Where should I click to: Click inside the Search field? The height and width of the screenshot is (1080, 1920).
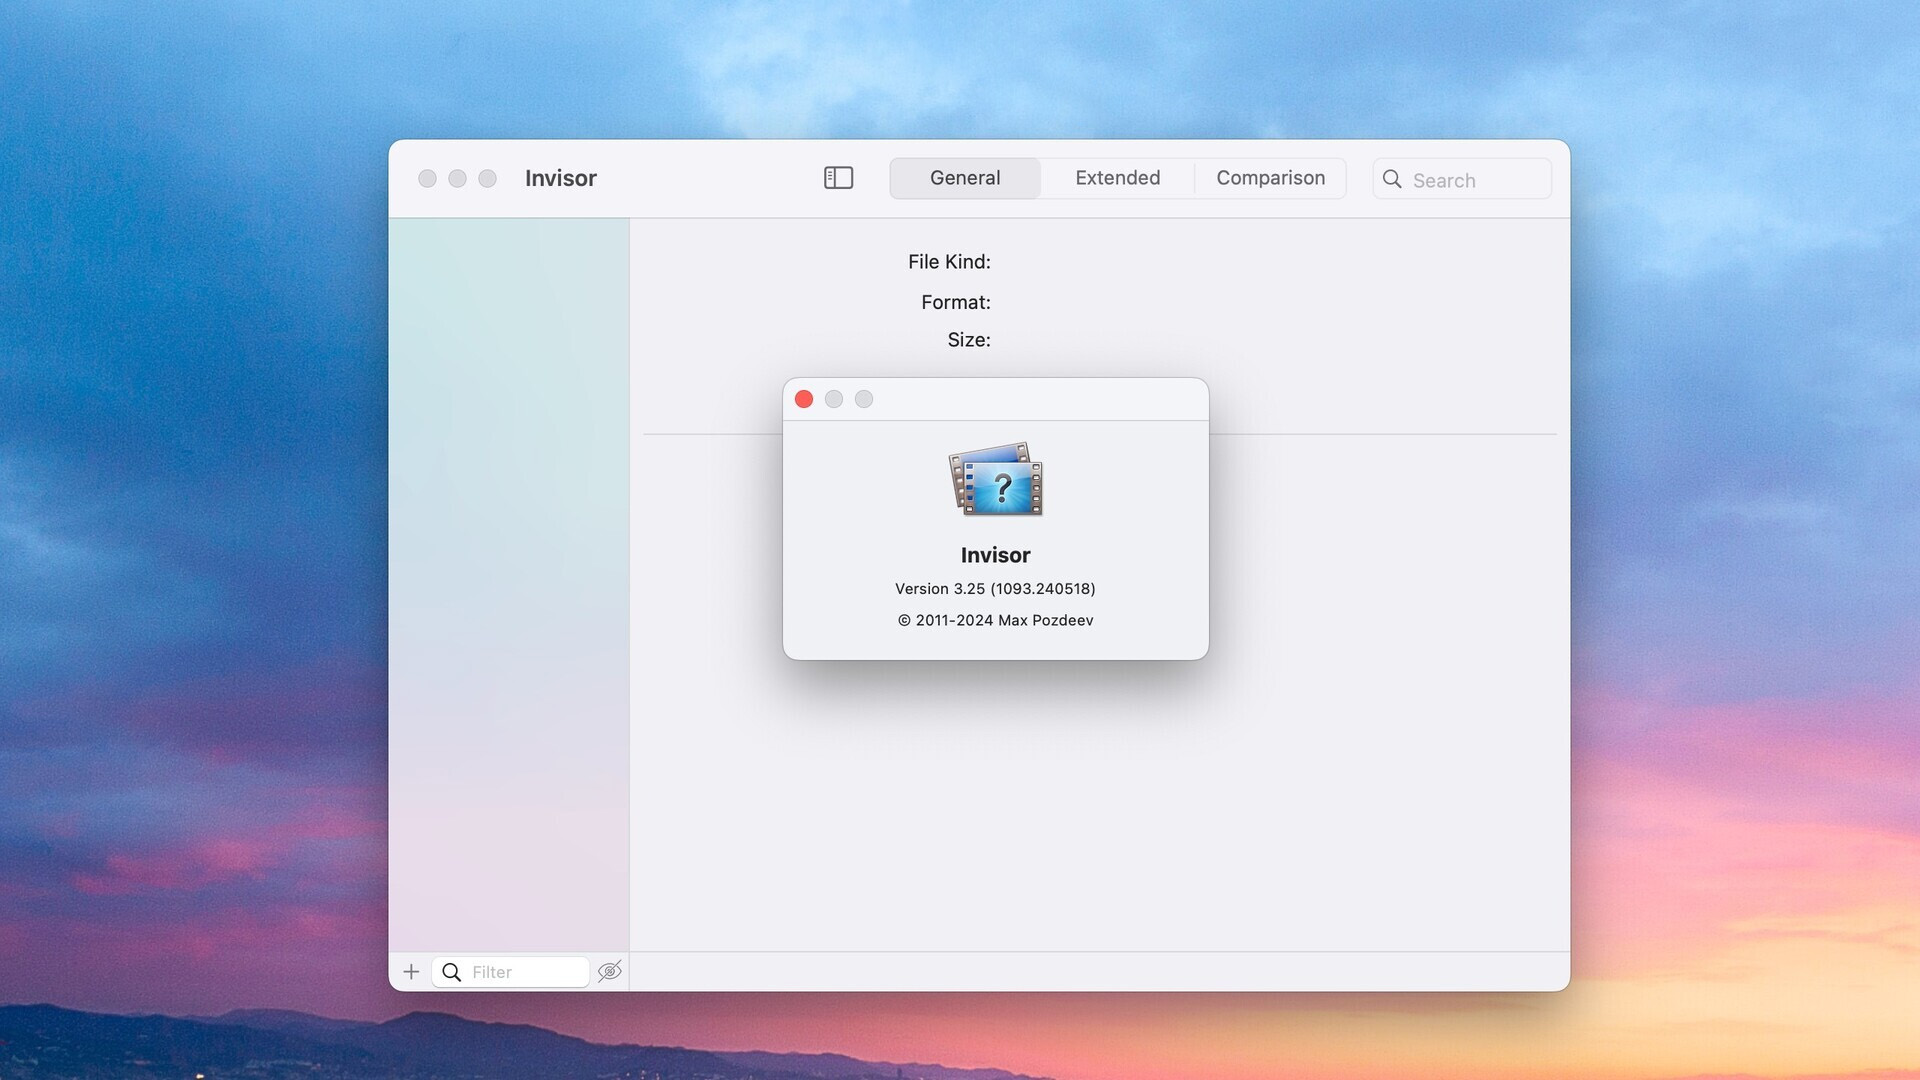(1460, 180)
